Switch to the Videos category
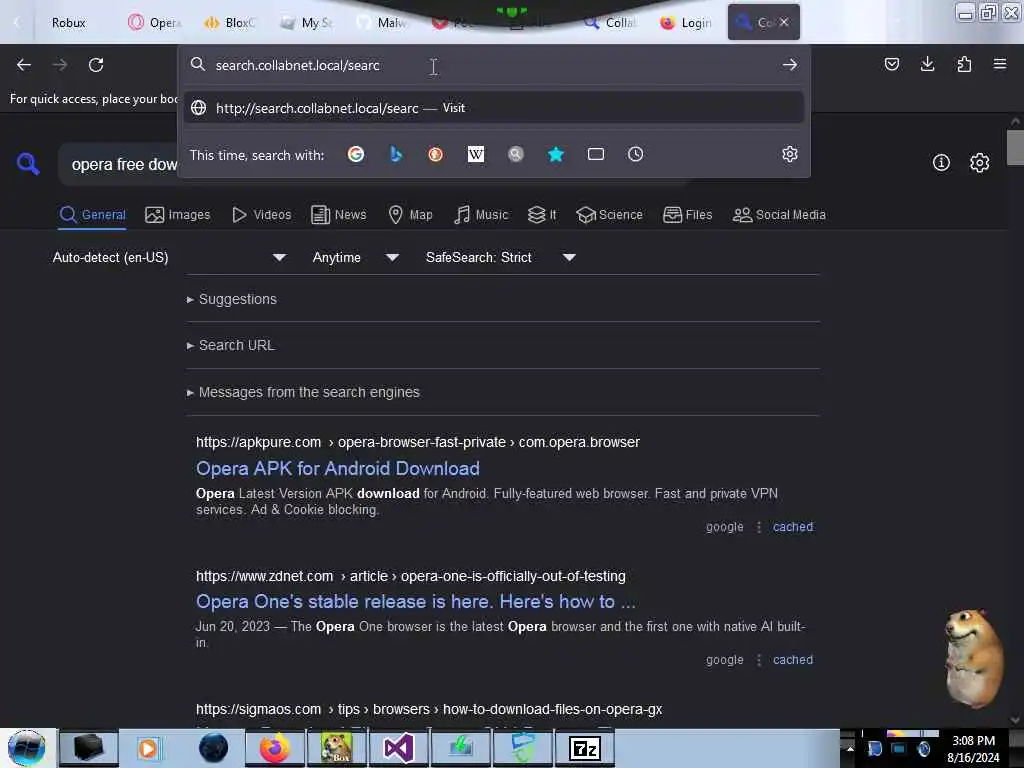This screenshot has width=1024, height=768. click(261, 215)
